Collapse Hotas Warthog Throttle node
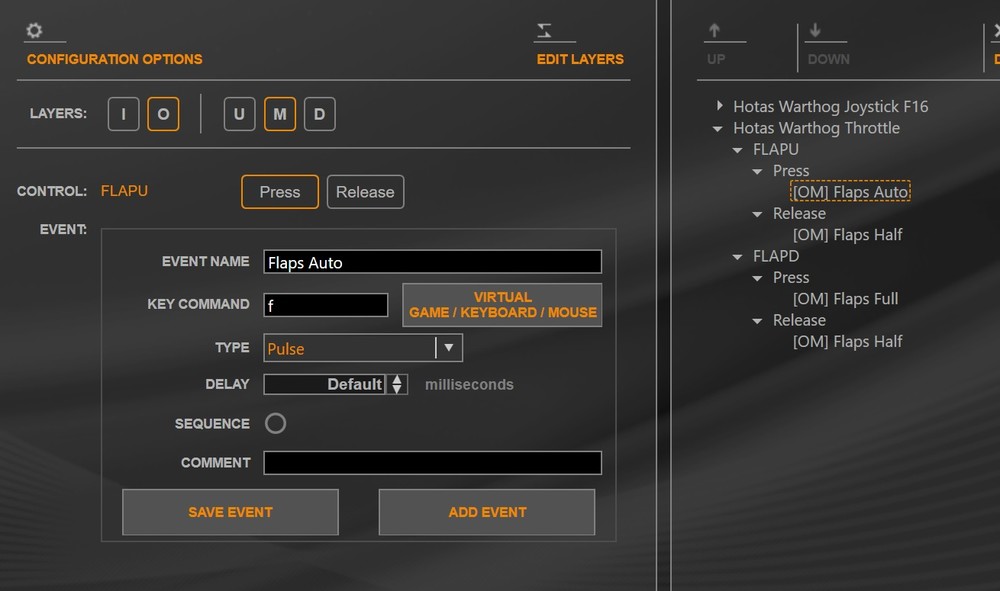 [718, 128]
